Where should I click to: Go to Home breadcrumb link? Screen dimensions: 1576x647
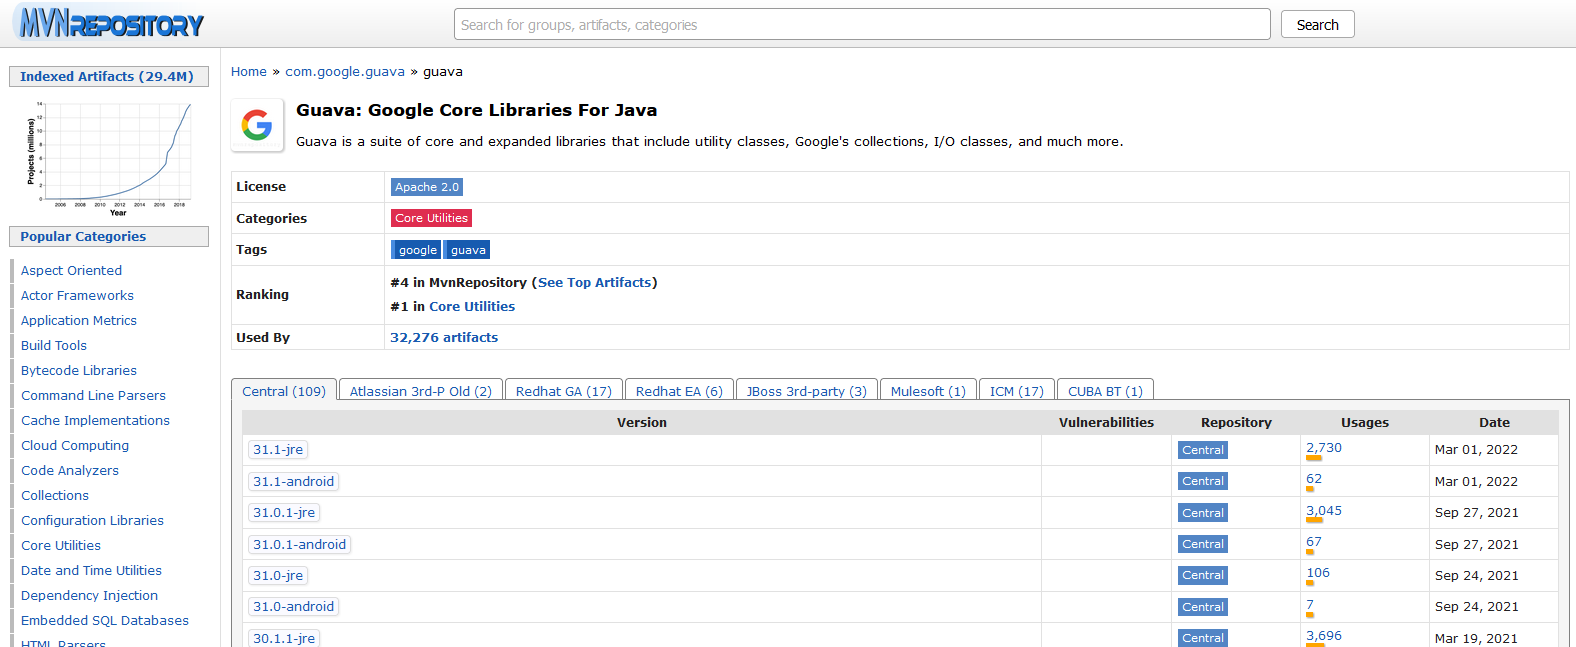[x=249, y=71]
